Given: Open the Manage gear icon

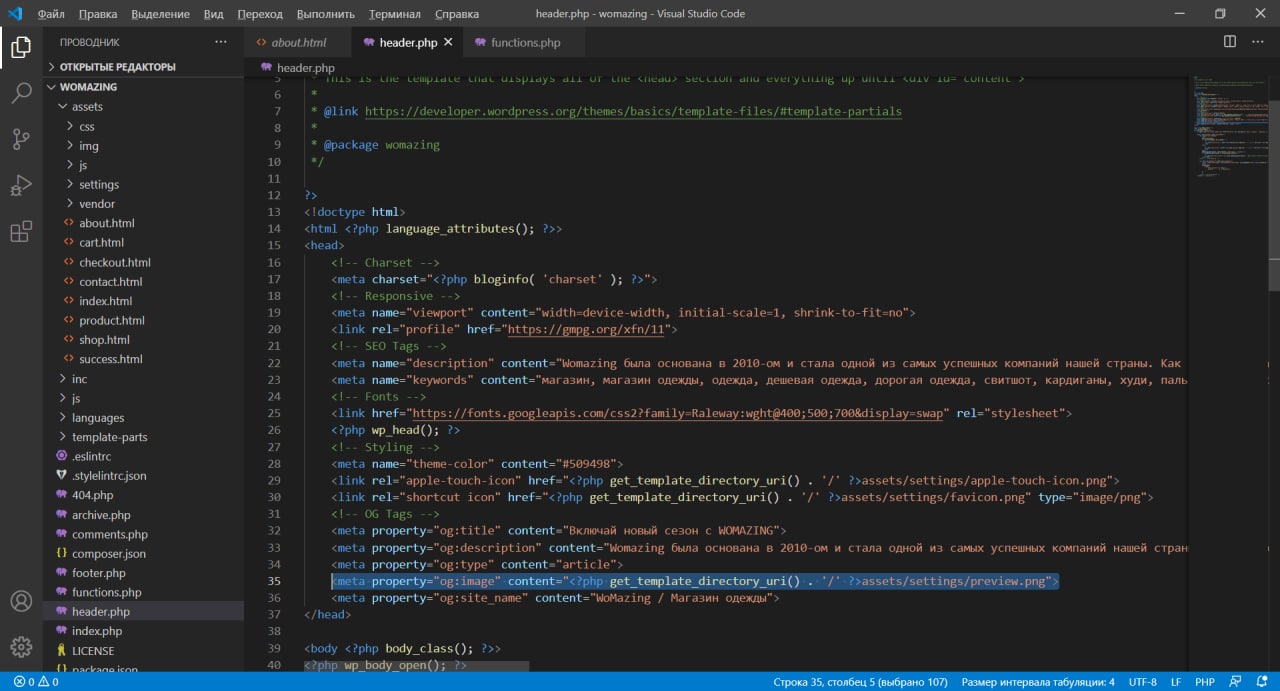Looking at the screenshot, I should (21, 647).
